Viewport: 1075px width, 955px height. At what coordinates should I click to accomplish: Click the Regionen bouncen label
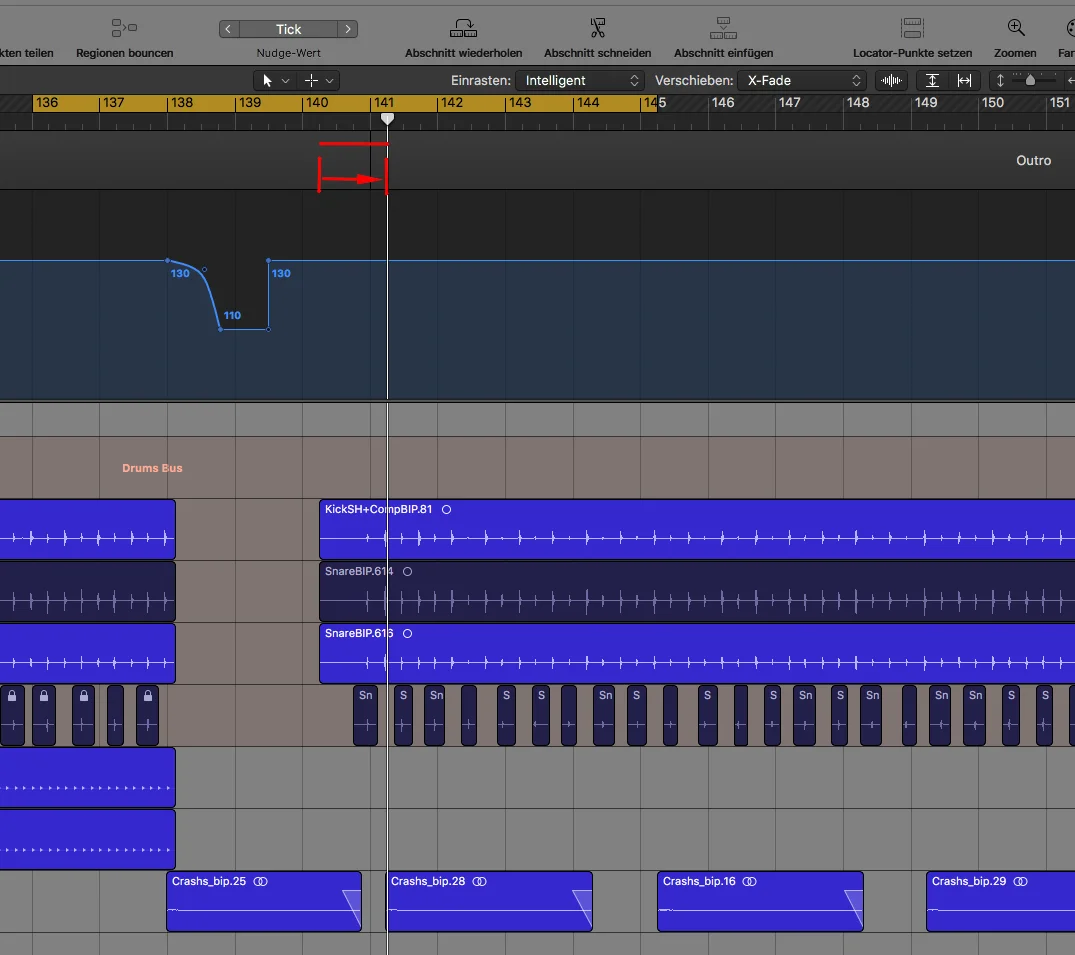click(x=125, y=53)
